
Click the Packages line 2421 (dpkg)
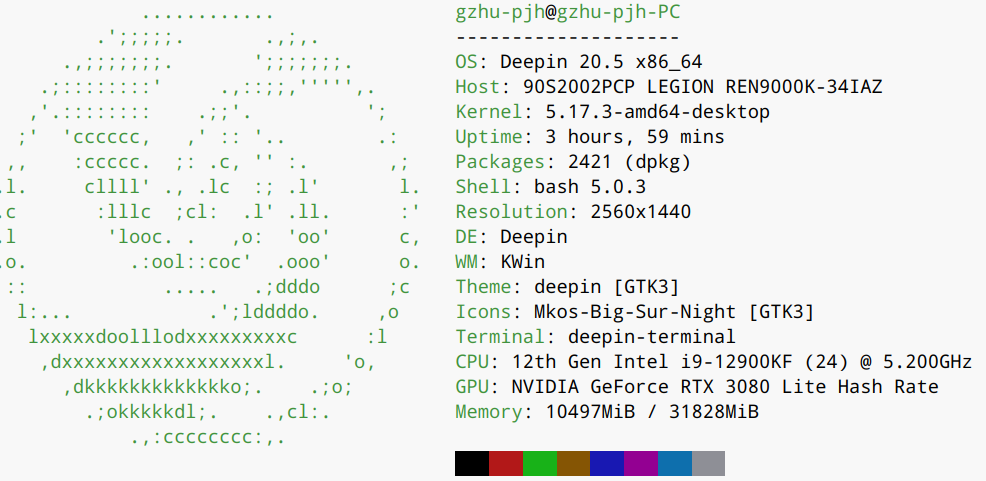click(x=573, y=162)
